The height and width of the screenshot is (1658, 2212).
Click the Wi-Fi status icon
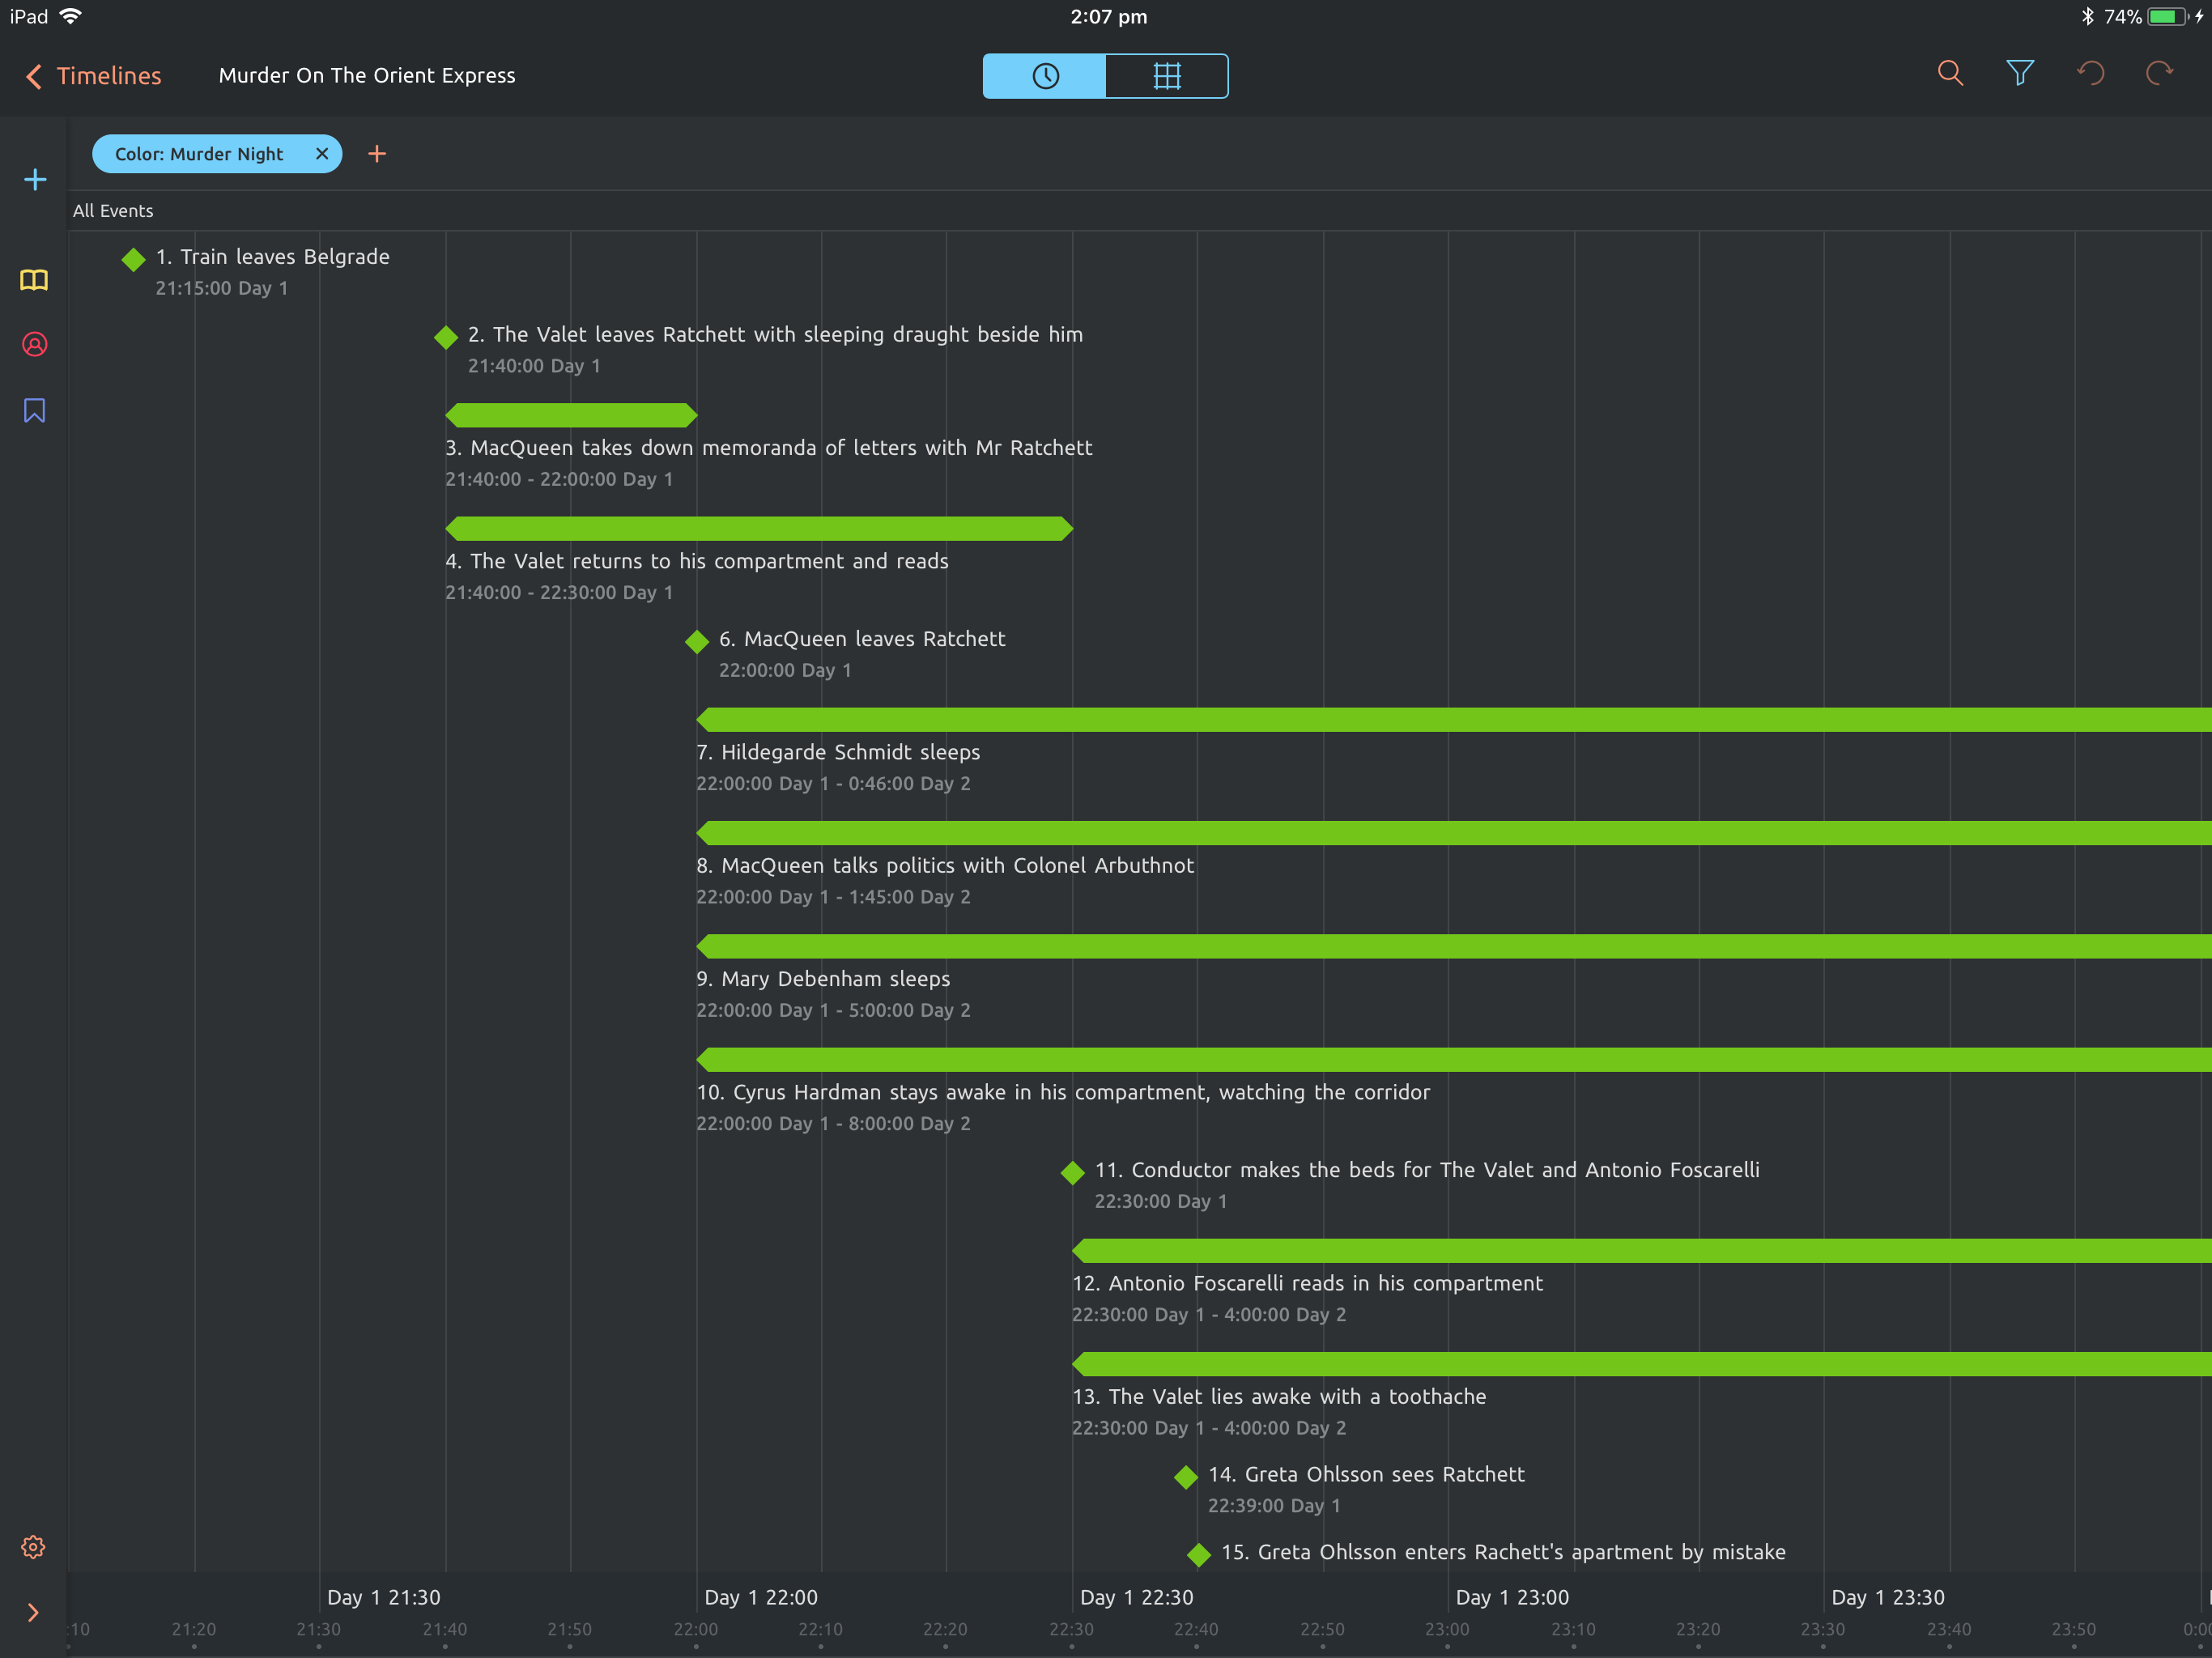pos(70,16)
